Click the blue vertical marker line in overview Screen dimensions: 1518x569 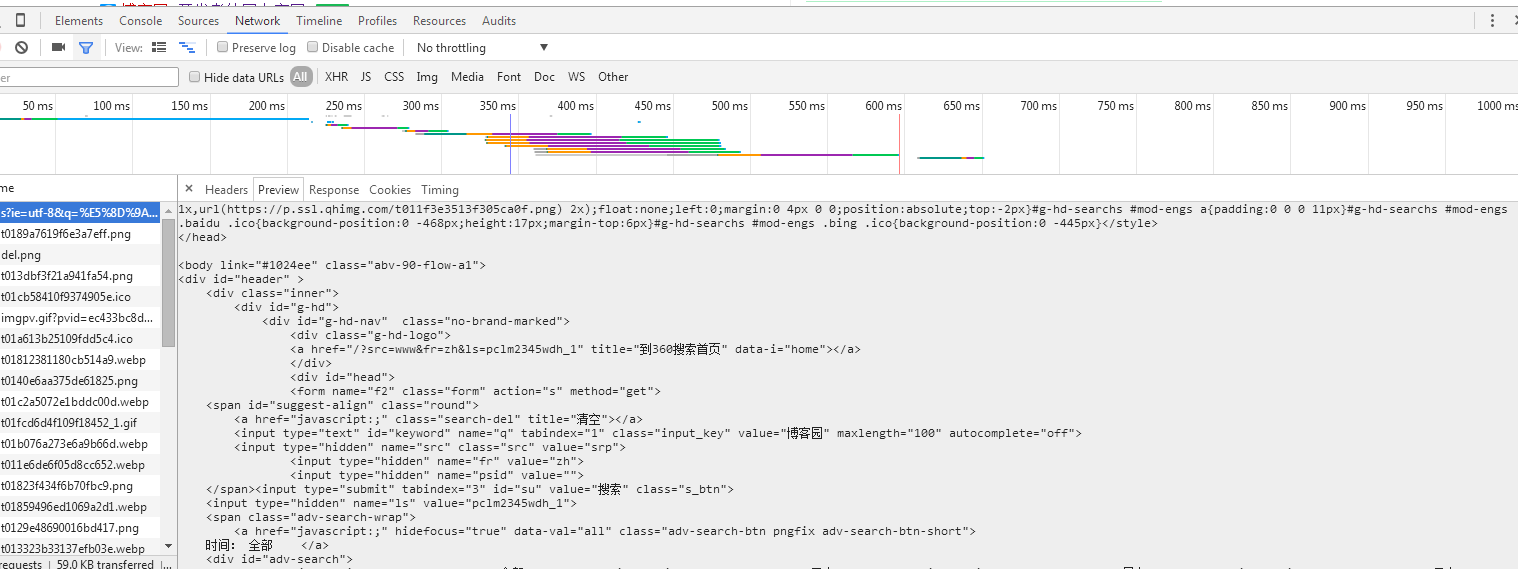(x=510, y=145)
